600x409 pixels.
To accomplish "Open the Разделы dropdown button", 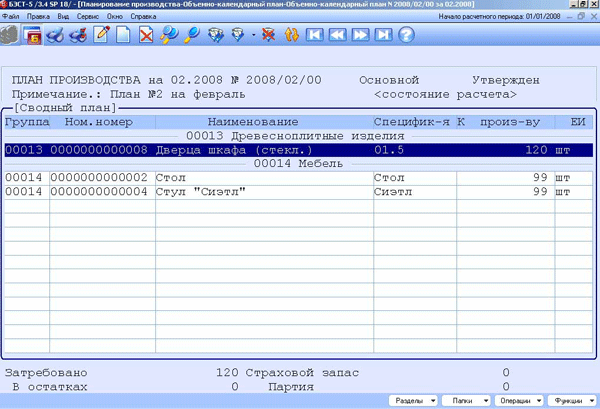I will [413, 401].
